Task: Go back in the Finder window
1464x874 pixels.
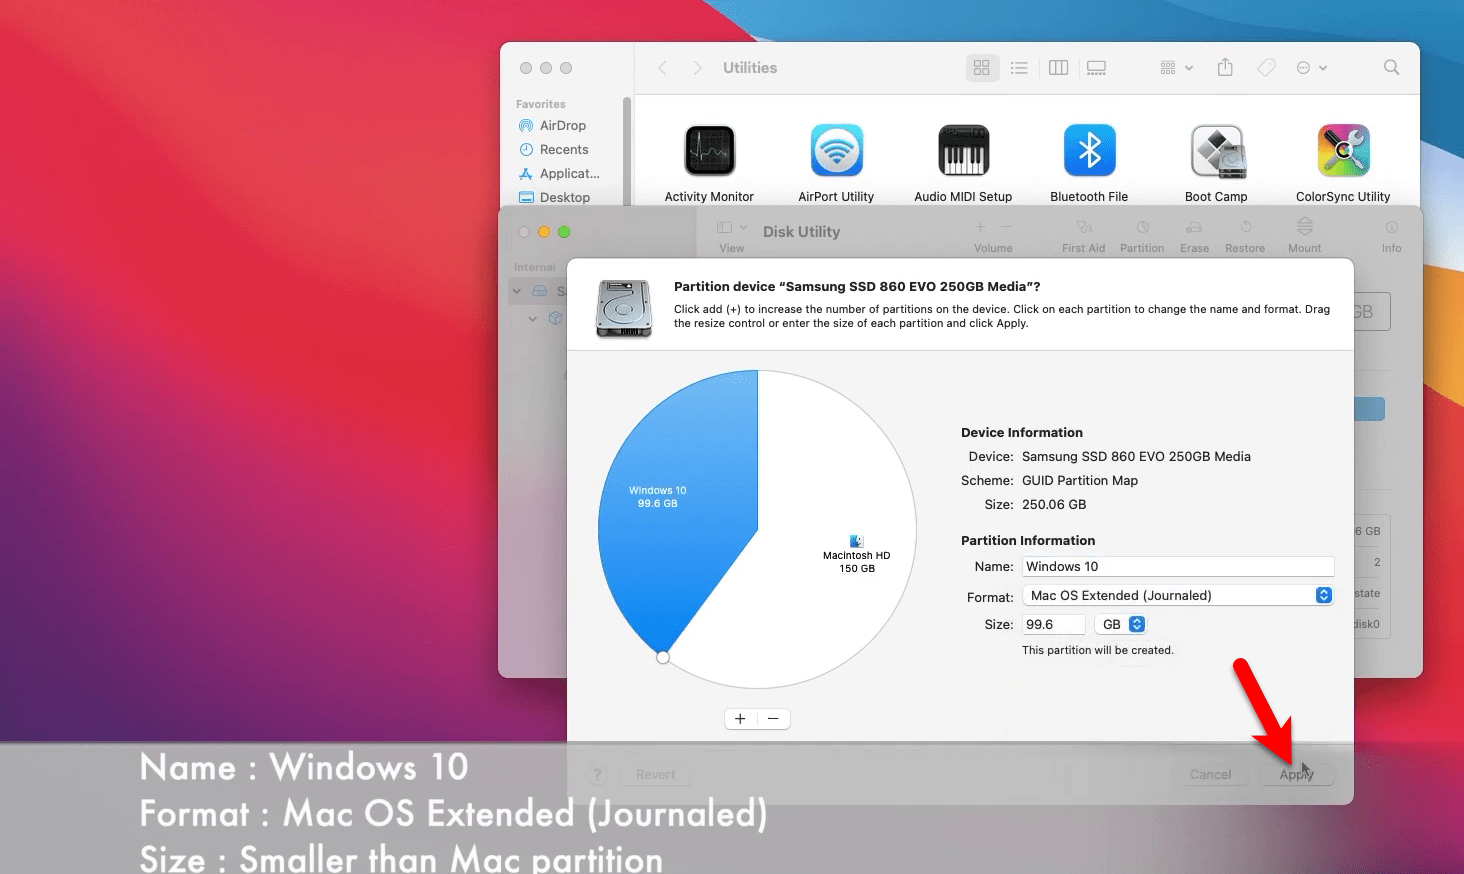Action: [662, 68]
